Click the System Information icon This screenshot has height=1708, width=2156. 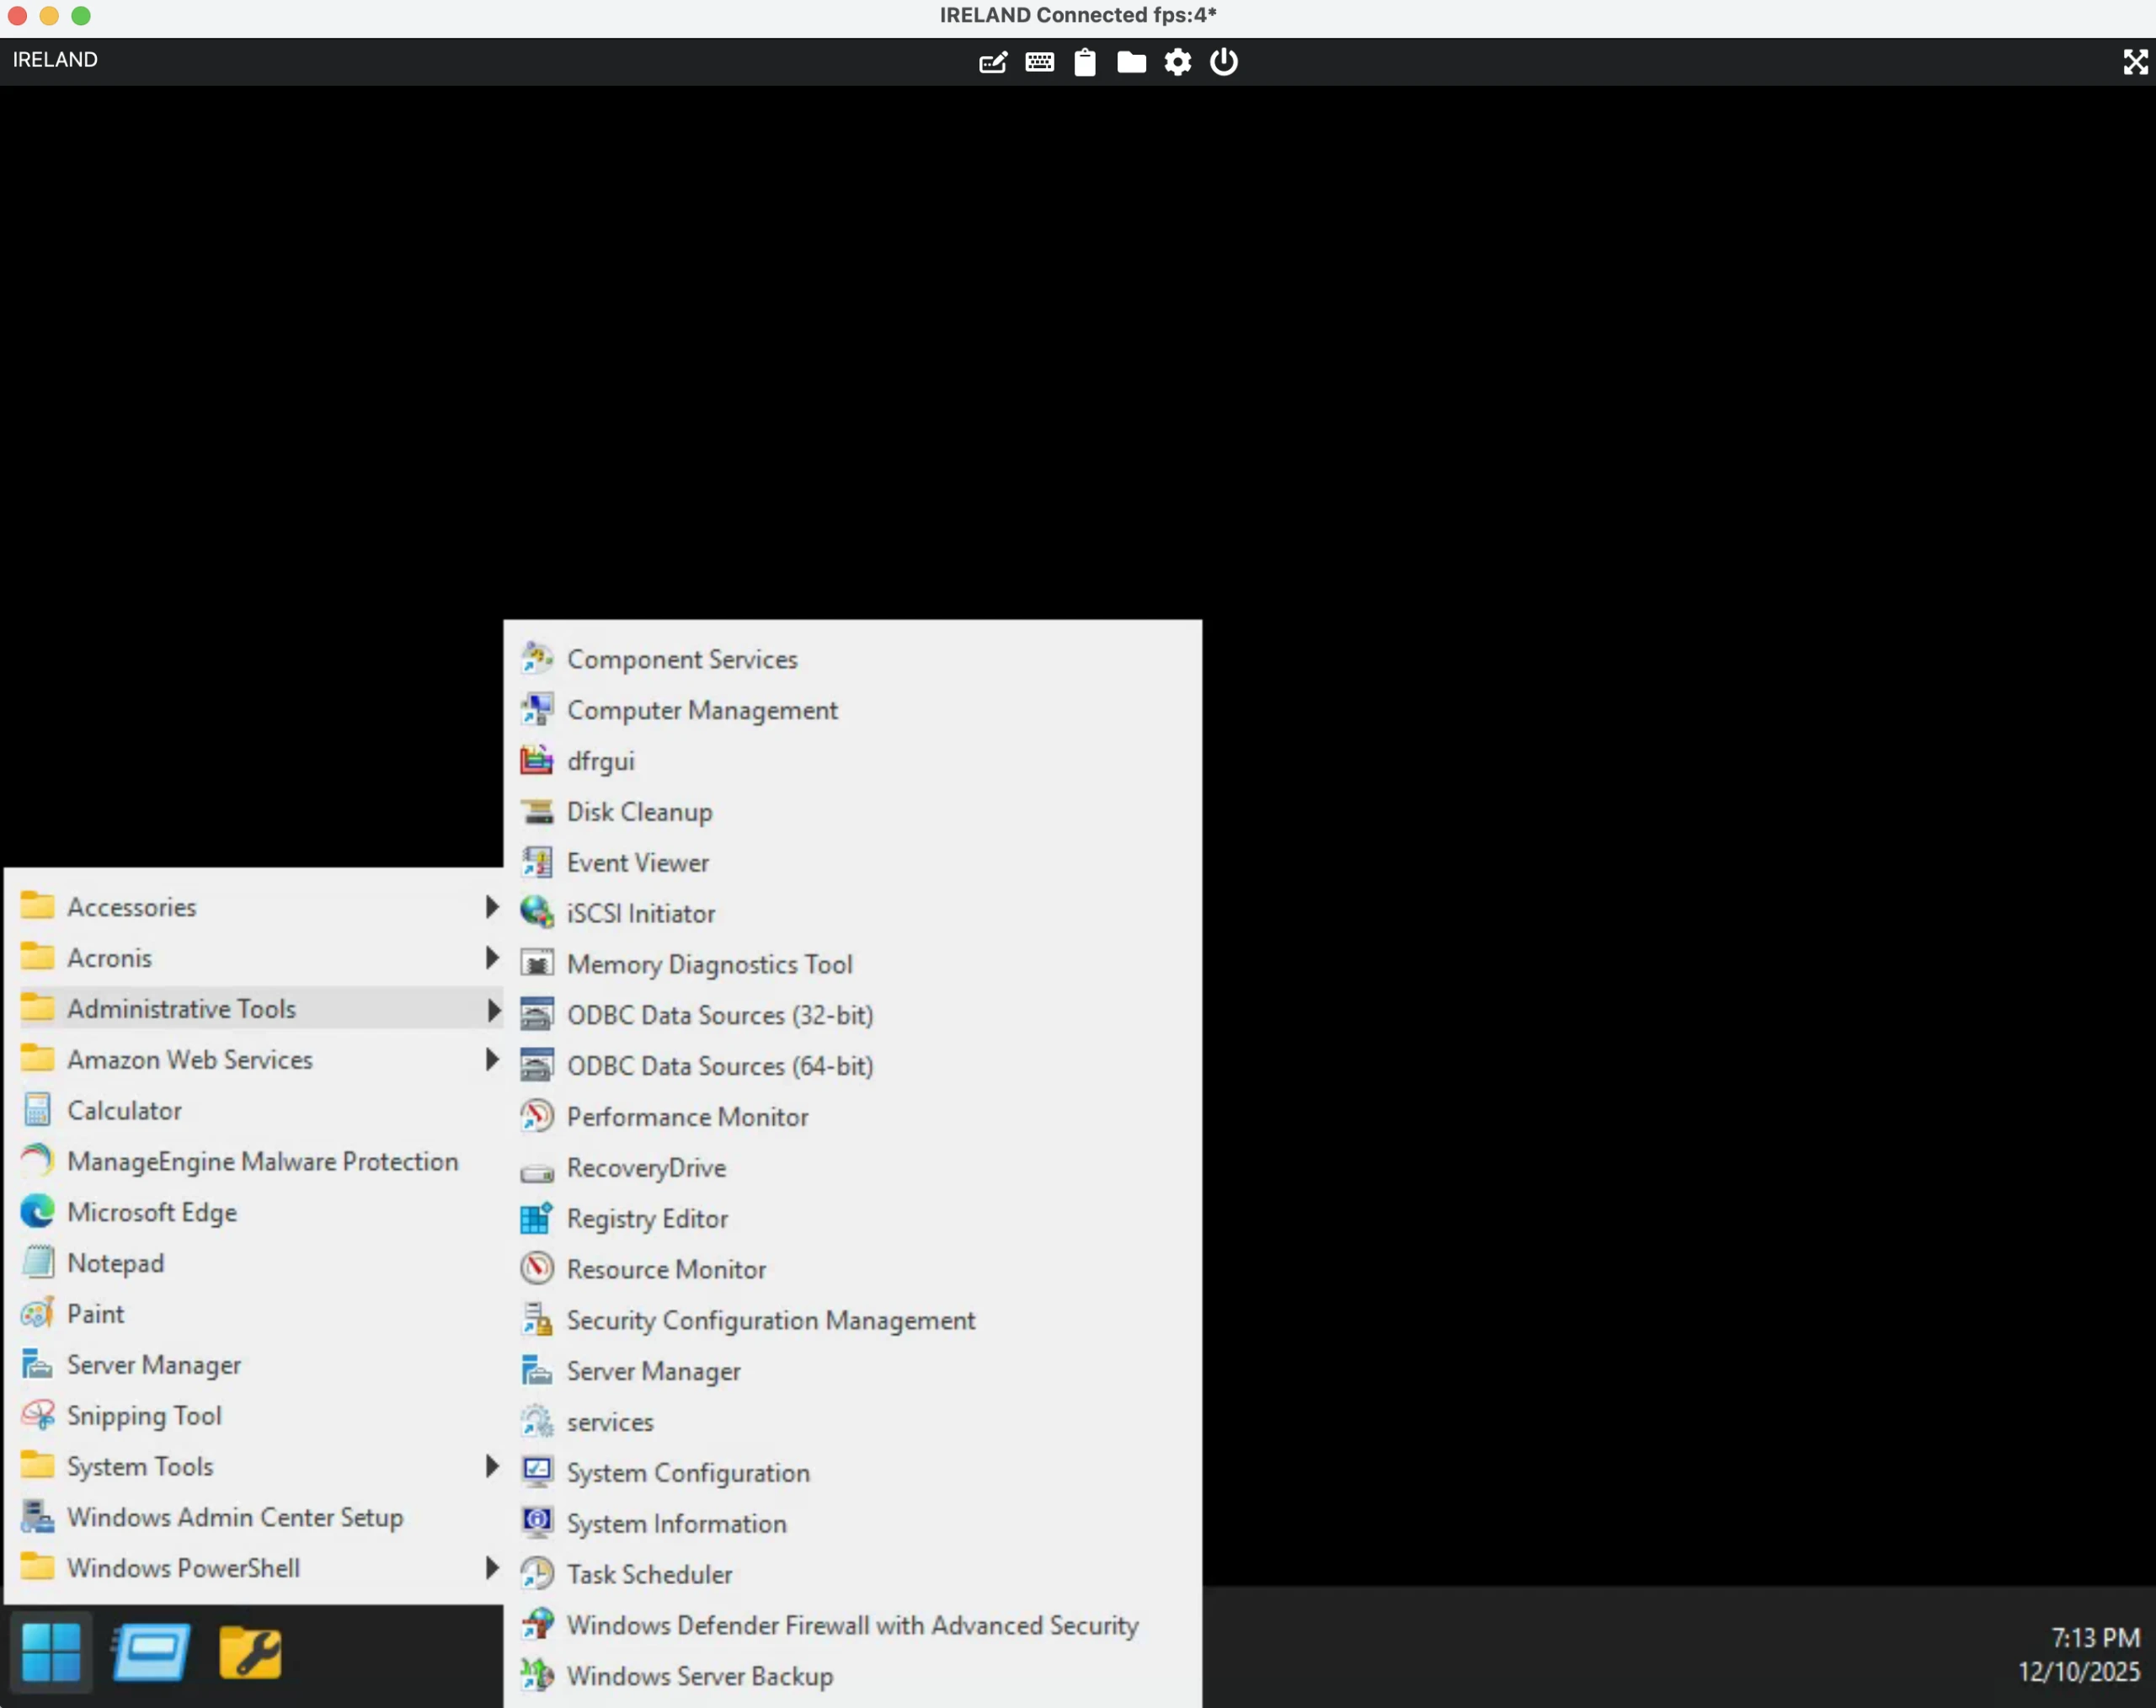(537, 1523)
